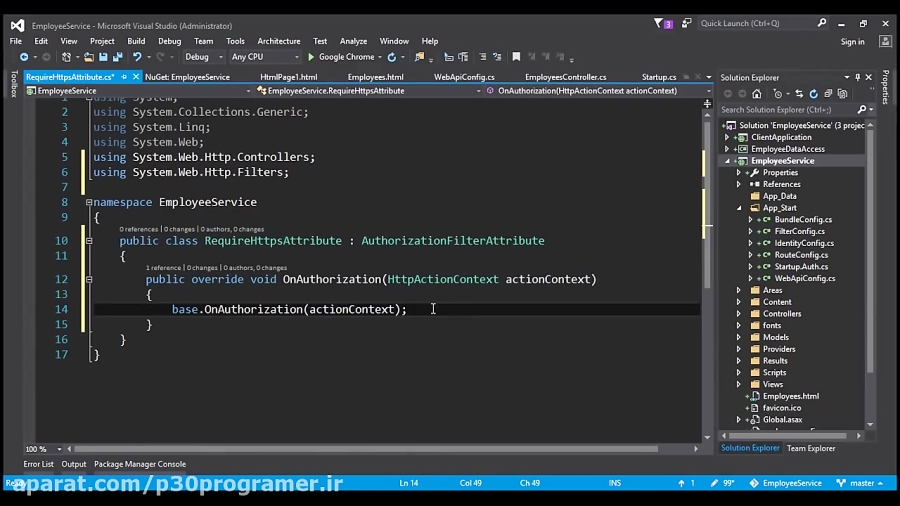Save the current file with Save icon
The image size is (900, 506).
click(103, 57)
